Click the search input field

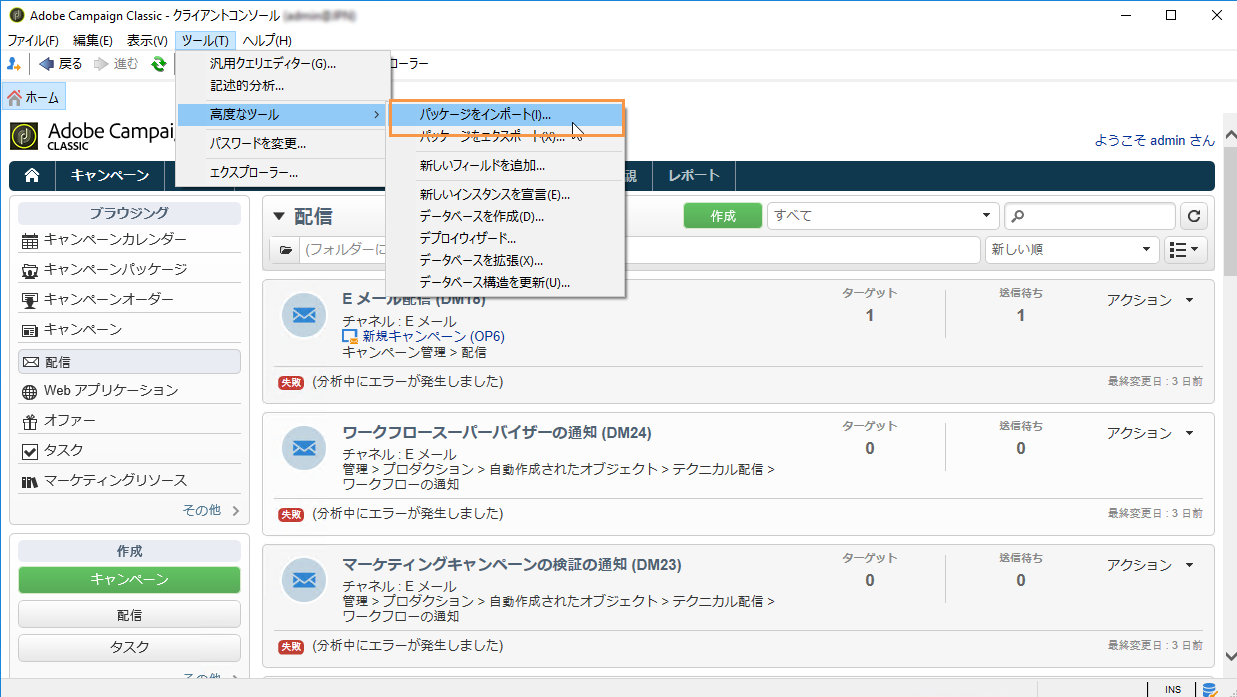tap(1090, 216)
